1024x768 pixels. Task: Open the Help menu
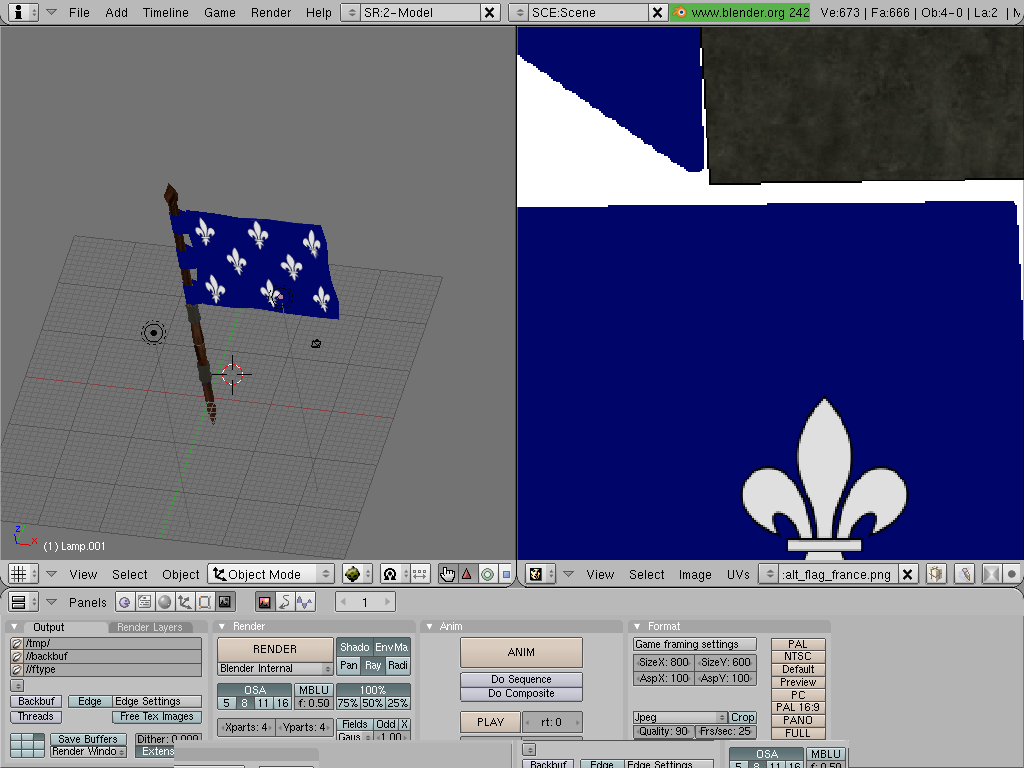tap(319, 12)
